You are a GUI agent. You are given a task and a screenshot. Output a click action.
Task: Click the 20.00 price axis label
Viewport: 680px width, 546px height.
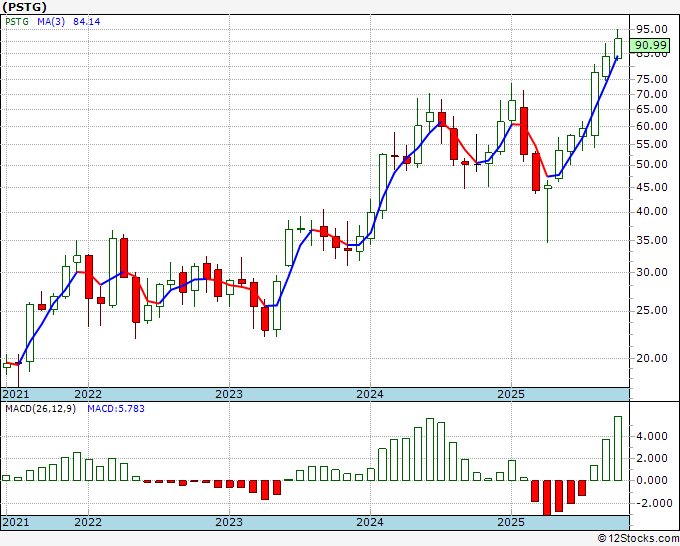click(x=651, y=358)
